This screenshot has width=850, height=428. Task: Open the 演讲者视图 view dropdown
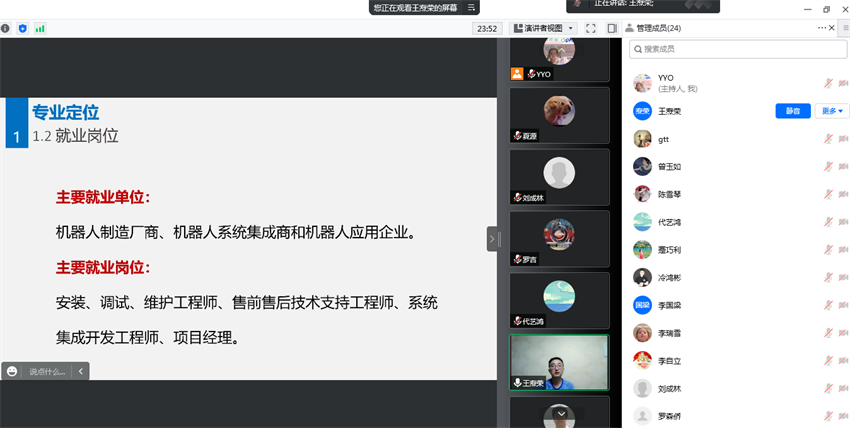click(543, 28)
